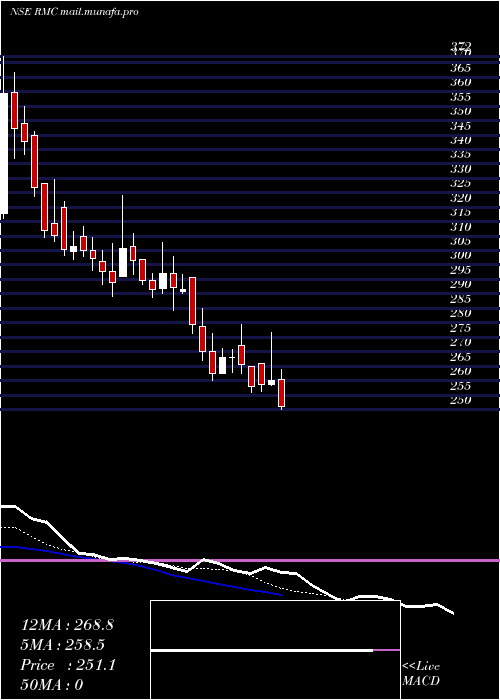Click the Price : 251.1 value
The image size is (500, 700).
pos(68,665)
